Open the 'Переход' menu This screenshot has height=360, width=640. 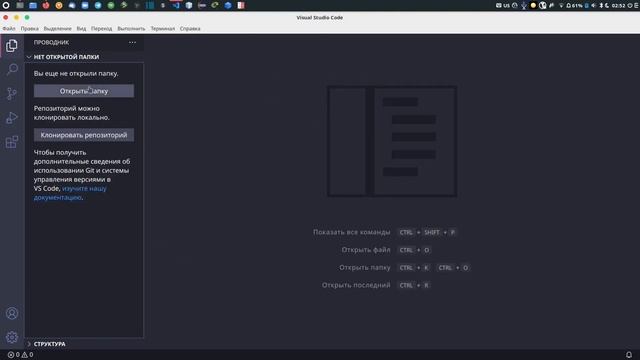[x=101, y=29]
